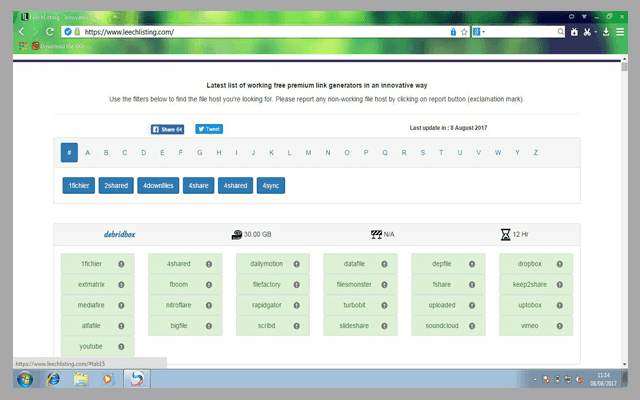The width and height of the screenshot is (640, 400).
Task: Open search engine selector dropdown
Action: 479,32
